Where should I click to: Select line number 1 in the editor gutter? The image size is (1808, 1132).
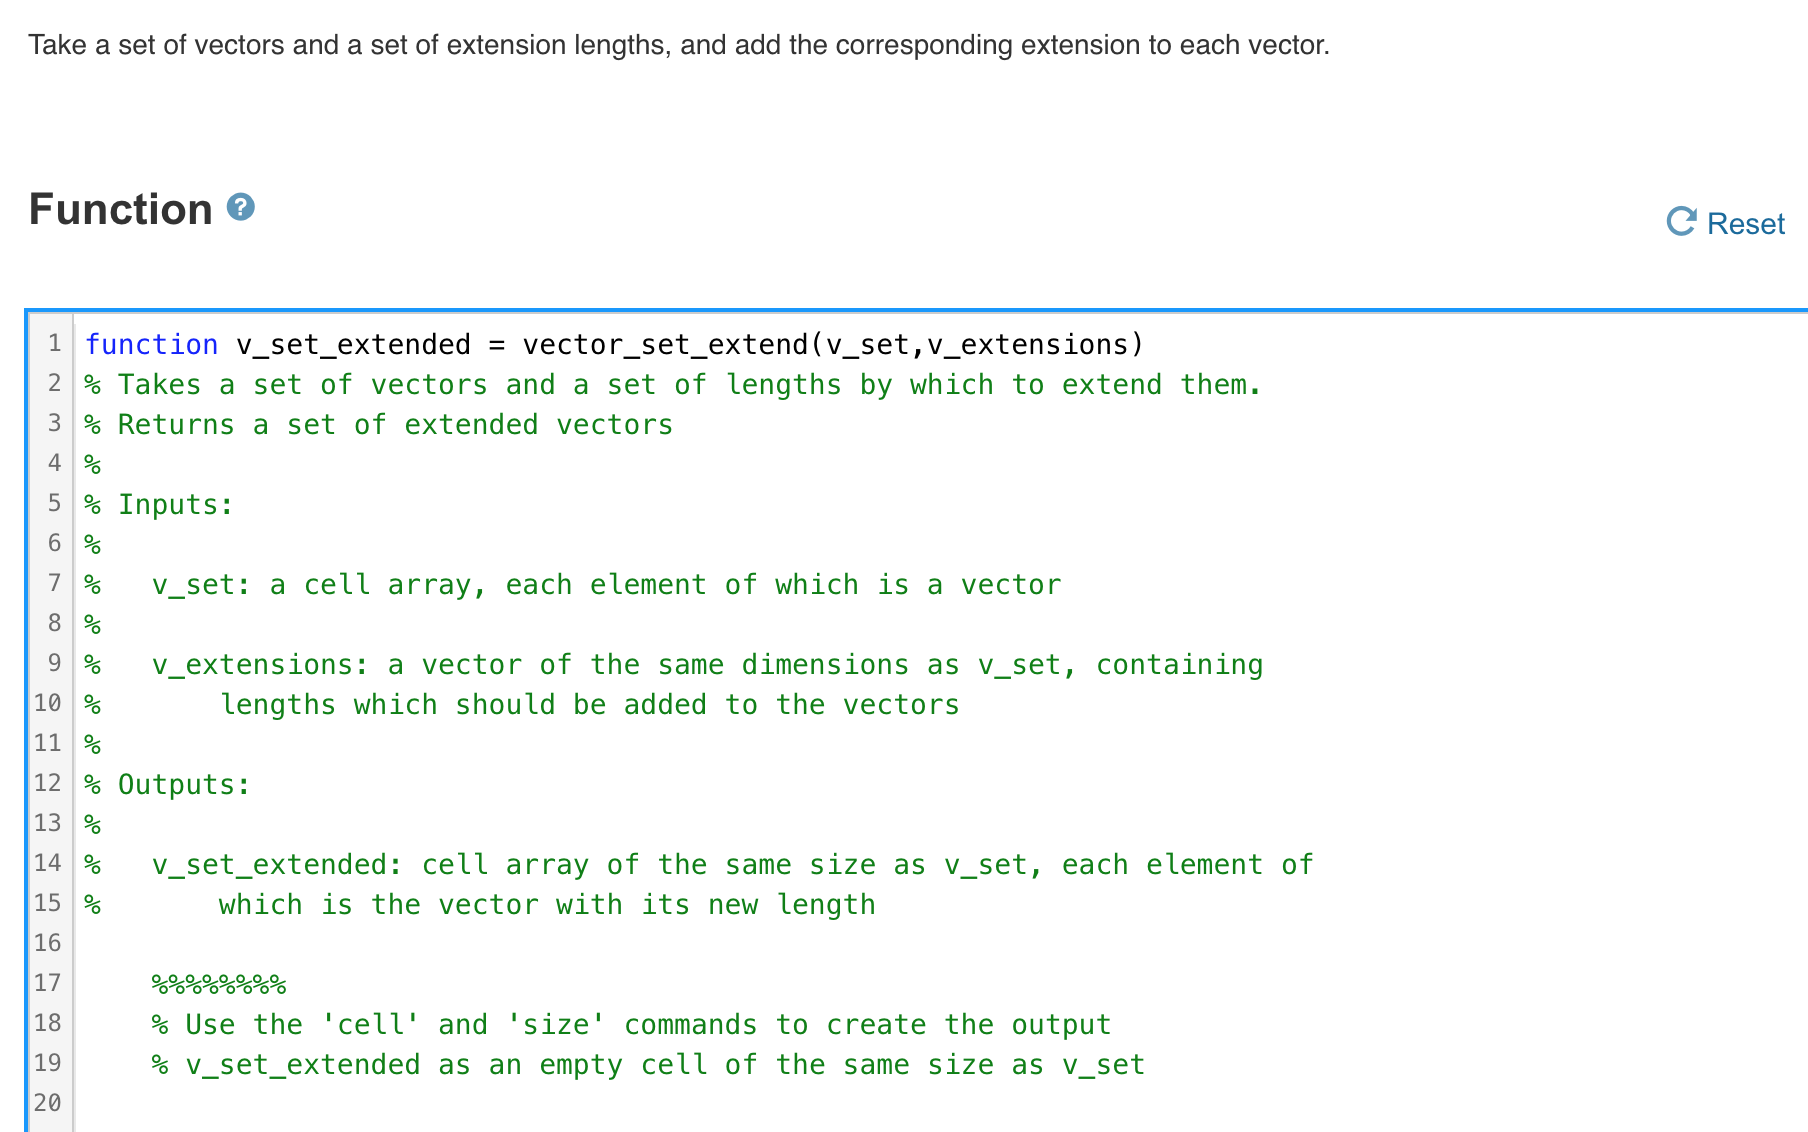pyautogui.click(x=53, y=344)
